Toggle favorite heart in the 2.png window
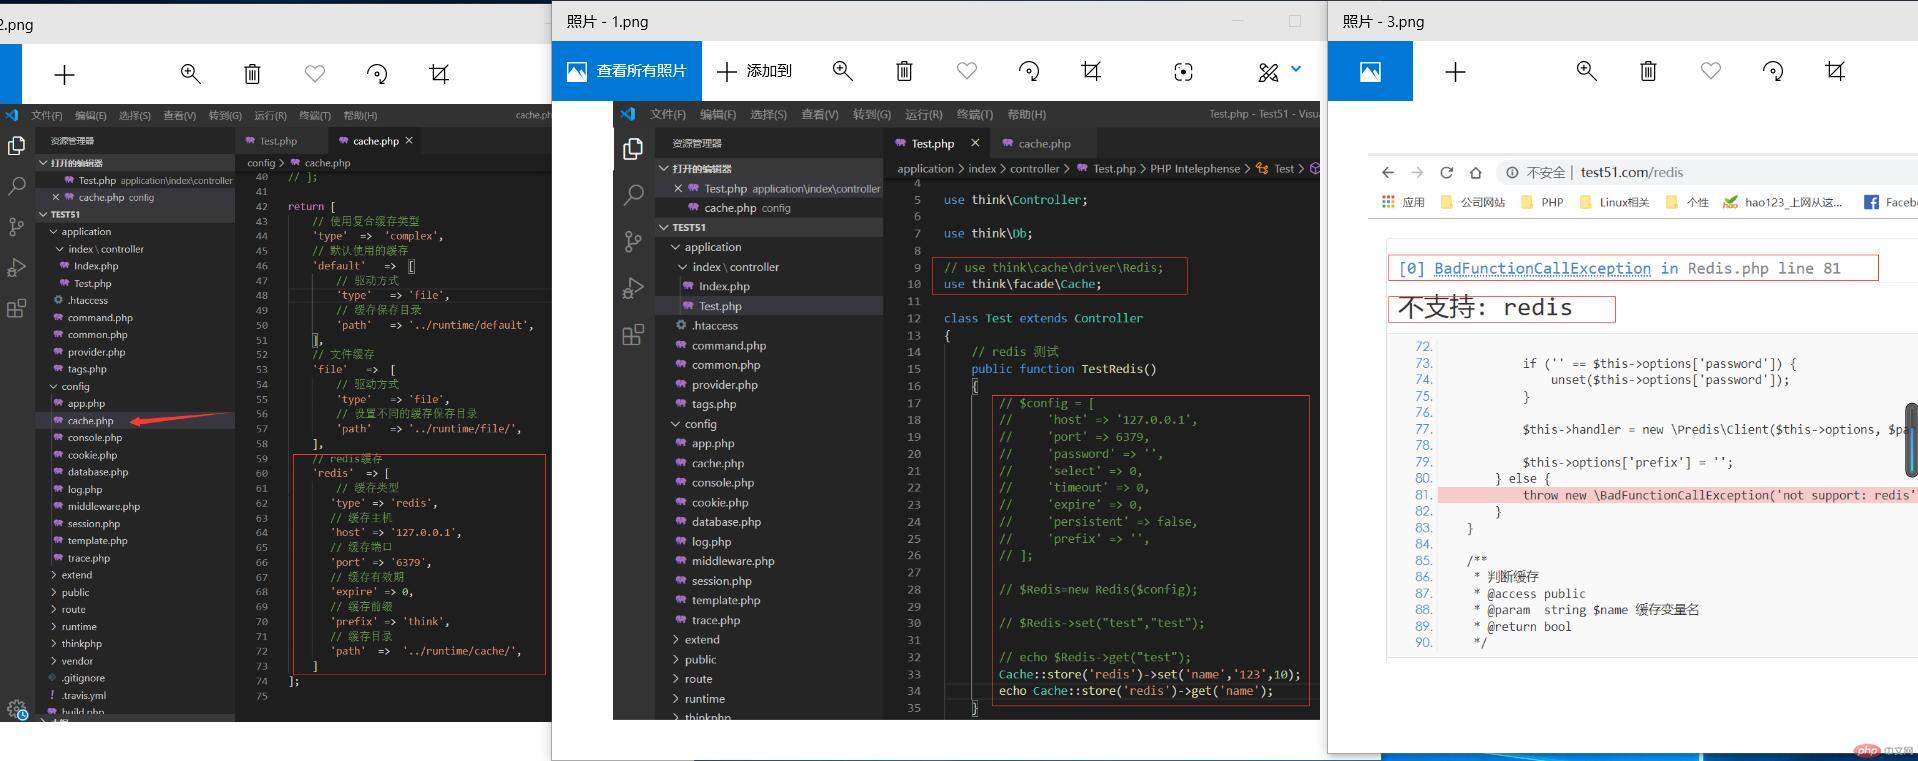 pos(314,73)
